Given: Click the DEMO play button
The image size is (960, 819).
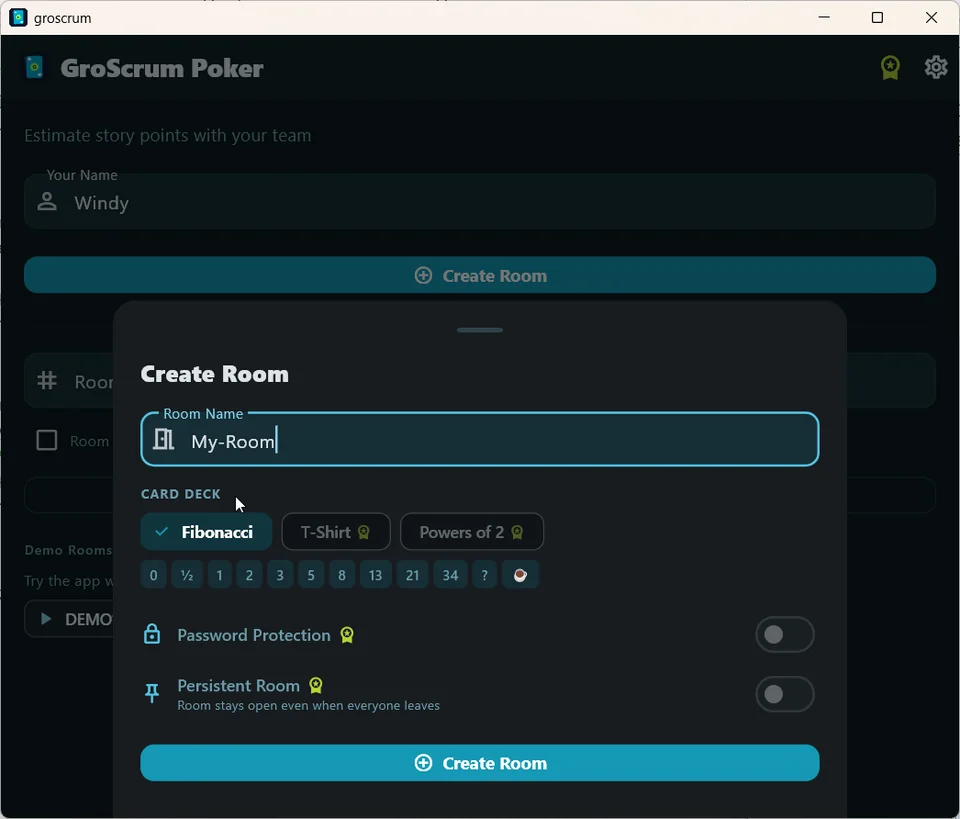Looking at the screenshot, I should (x=69, y=619).
